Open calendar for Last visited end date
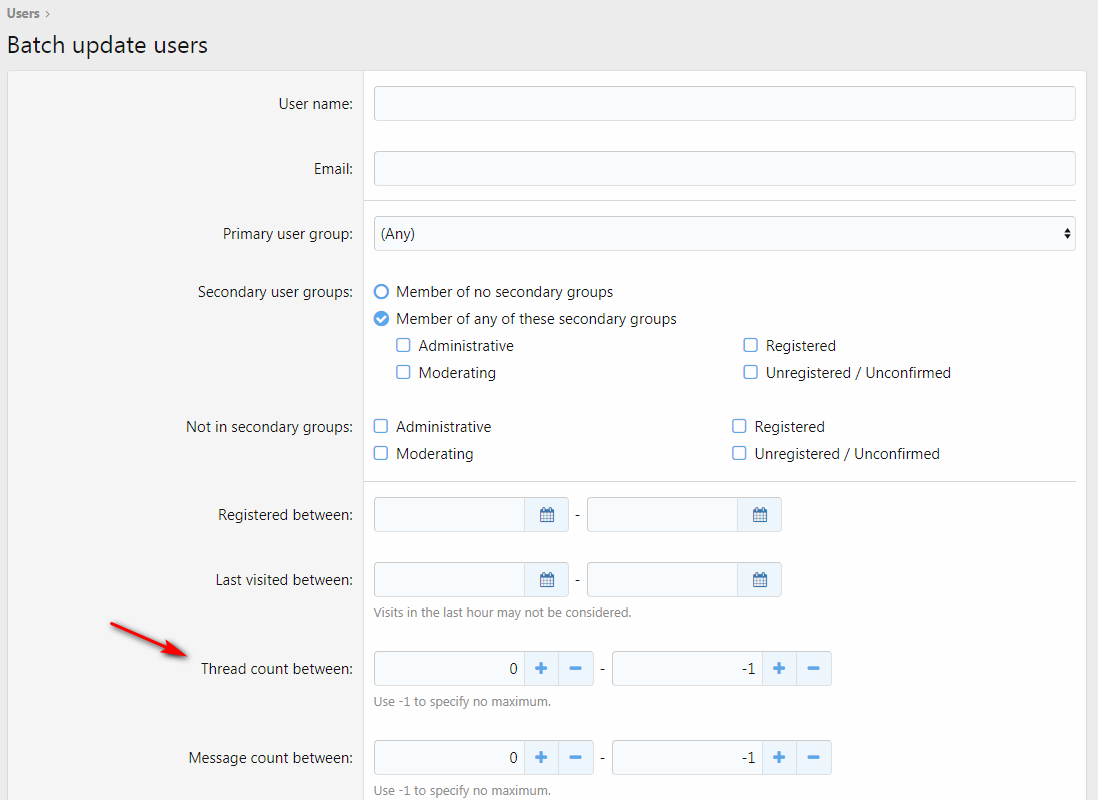Image resolution: width=1098 pixels, height=800 pixels. 760,580
